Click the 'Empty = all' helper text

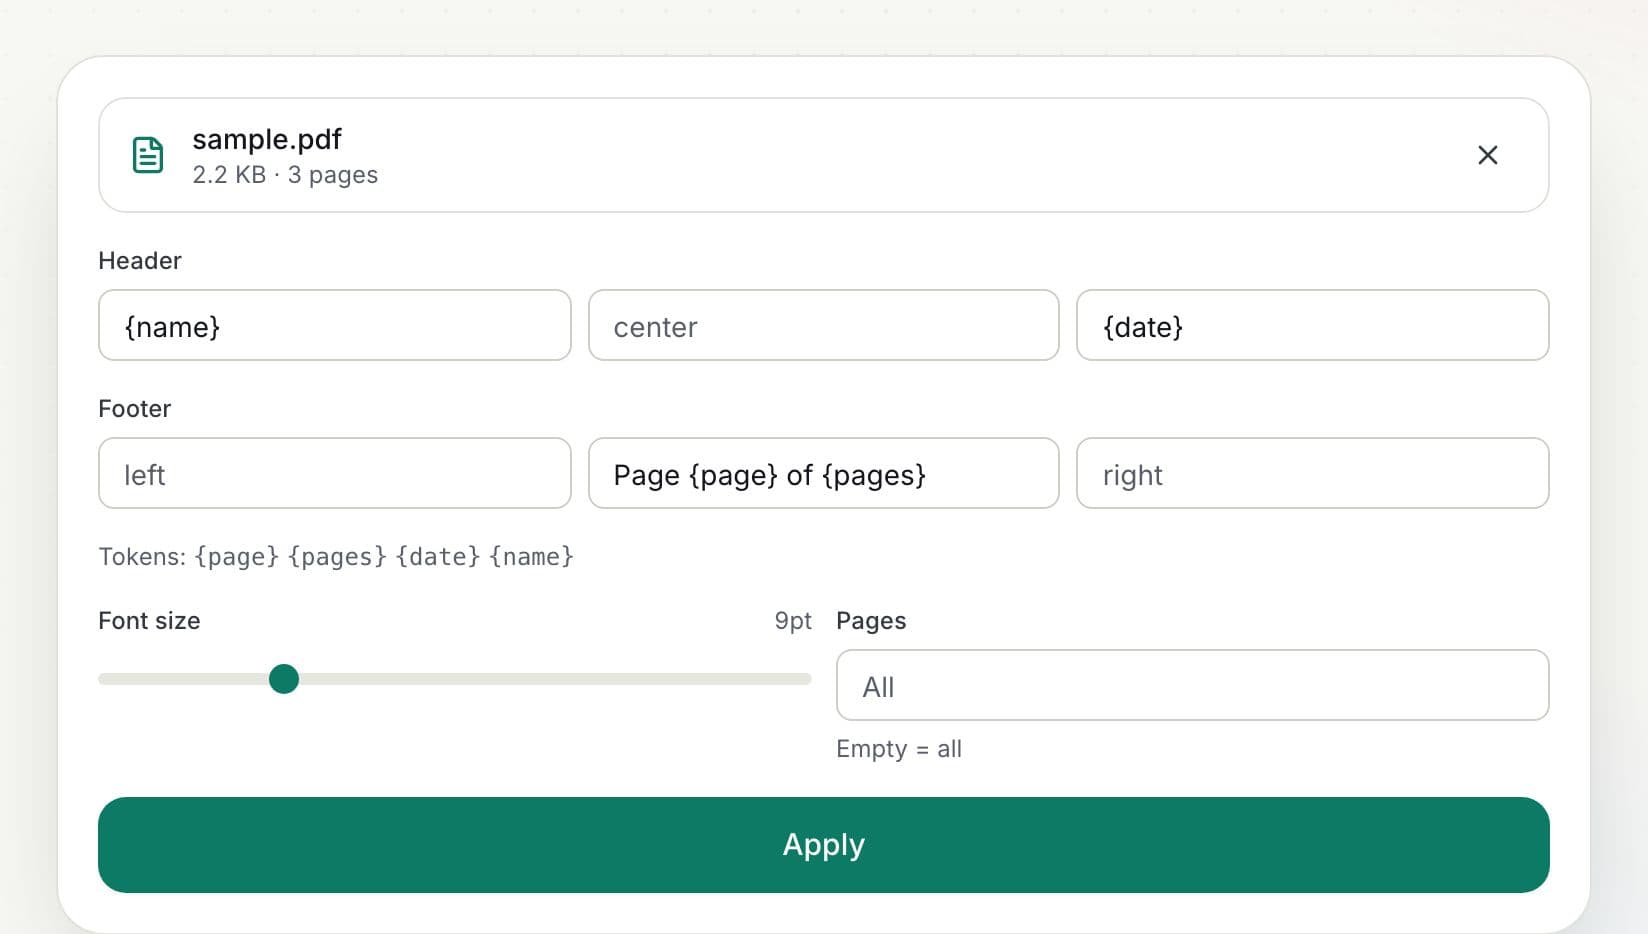tap(899, 749)
